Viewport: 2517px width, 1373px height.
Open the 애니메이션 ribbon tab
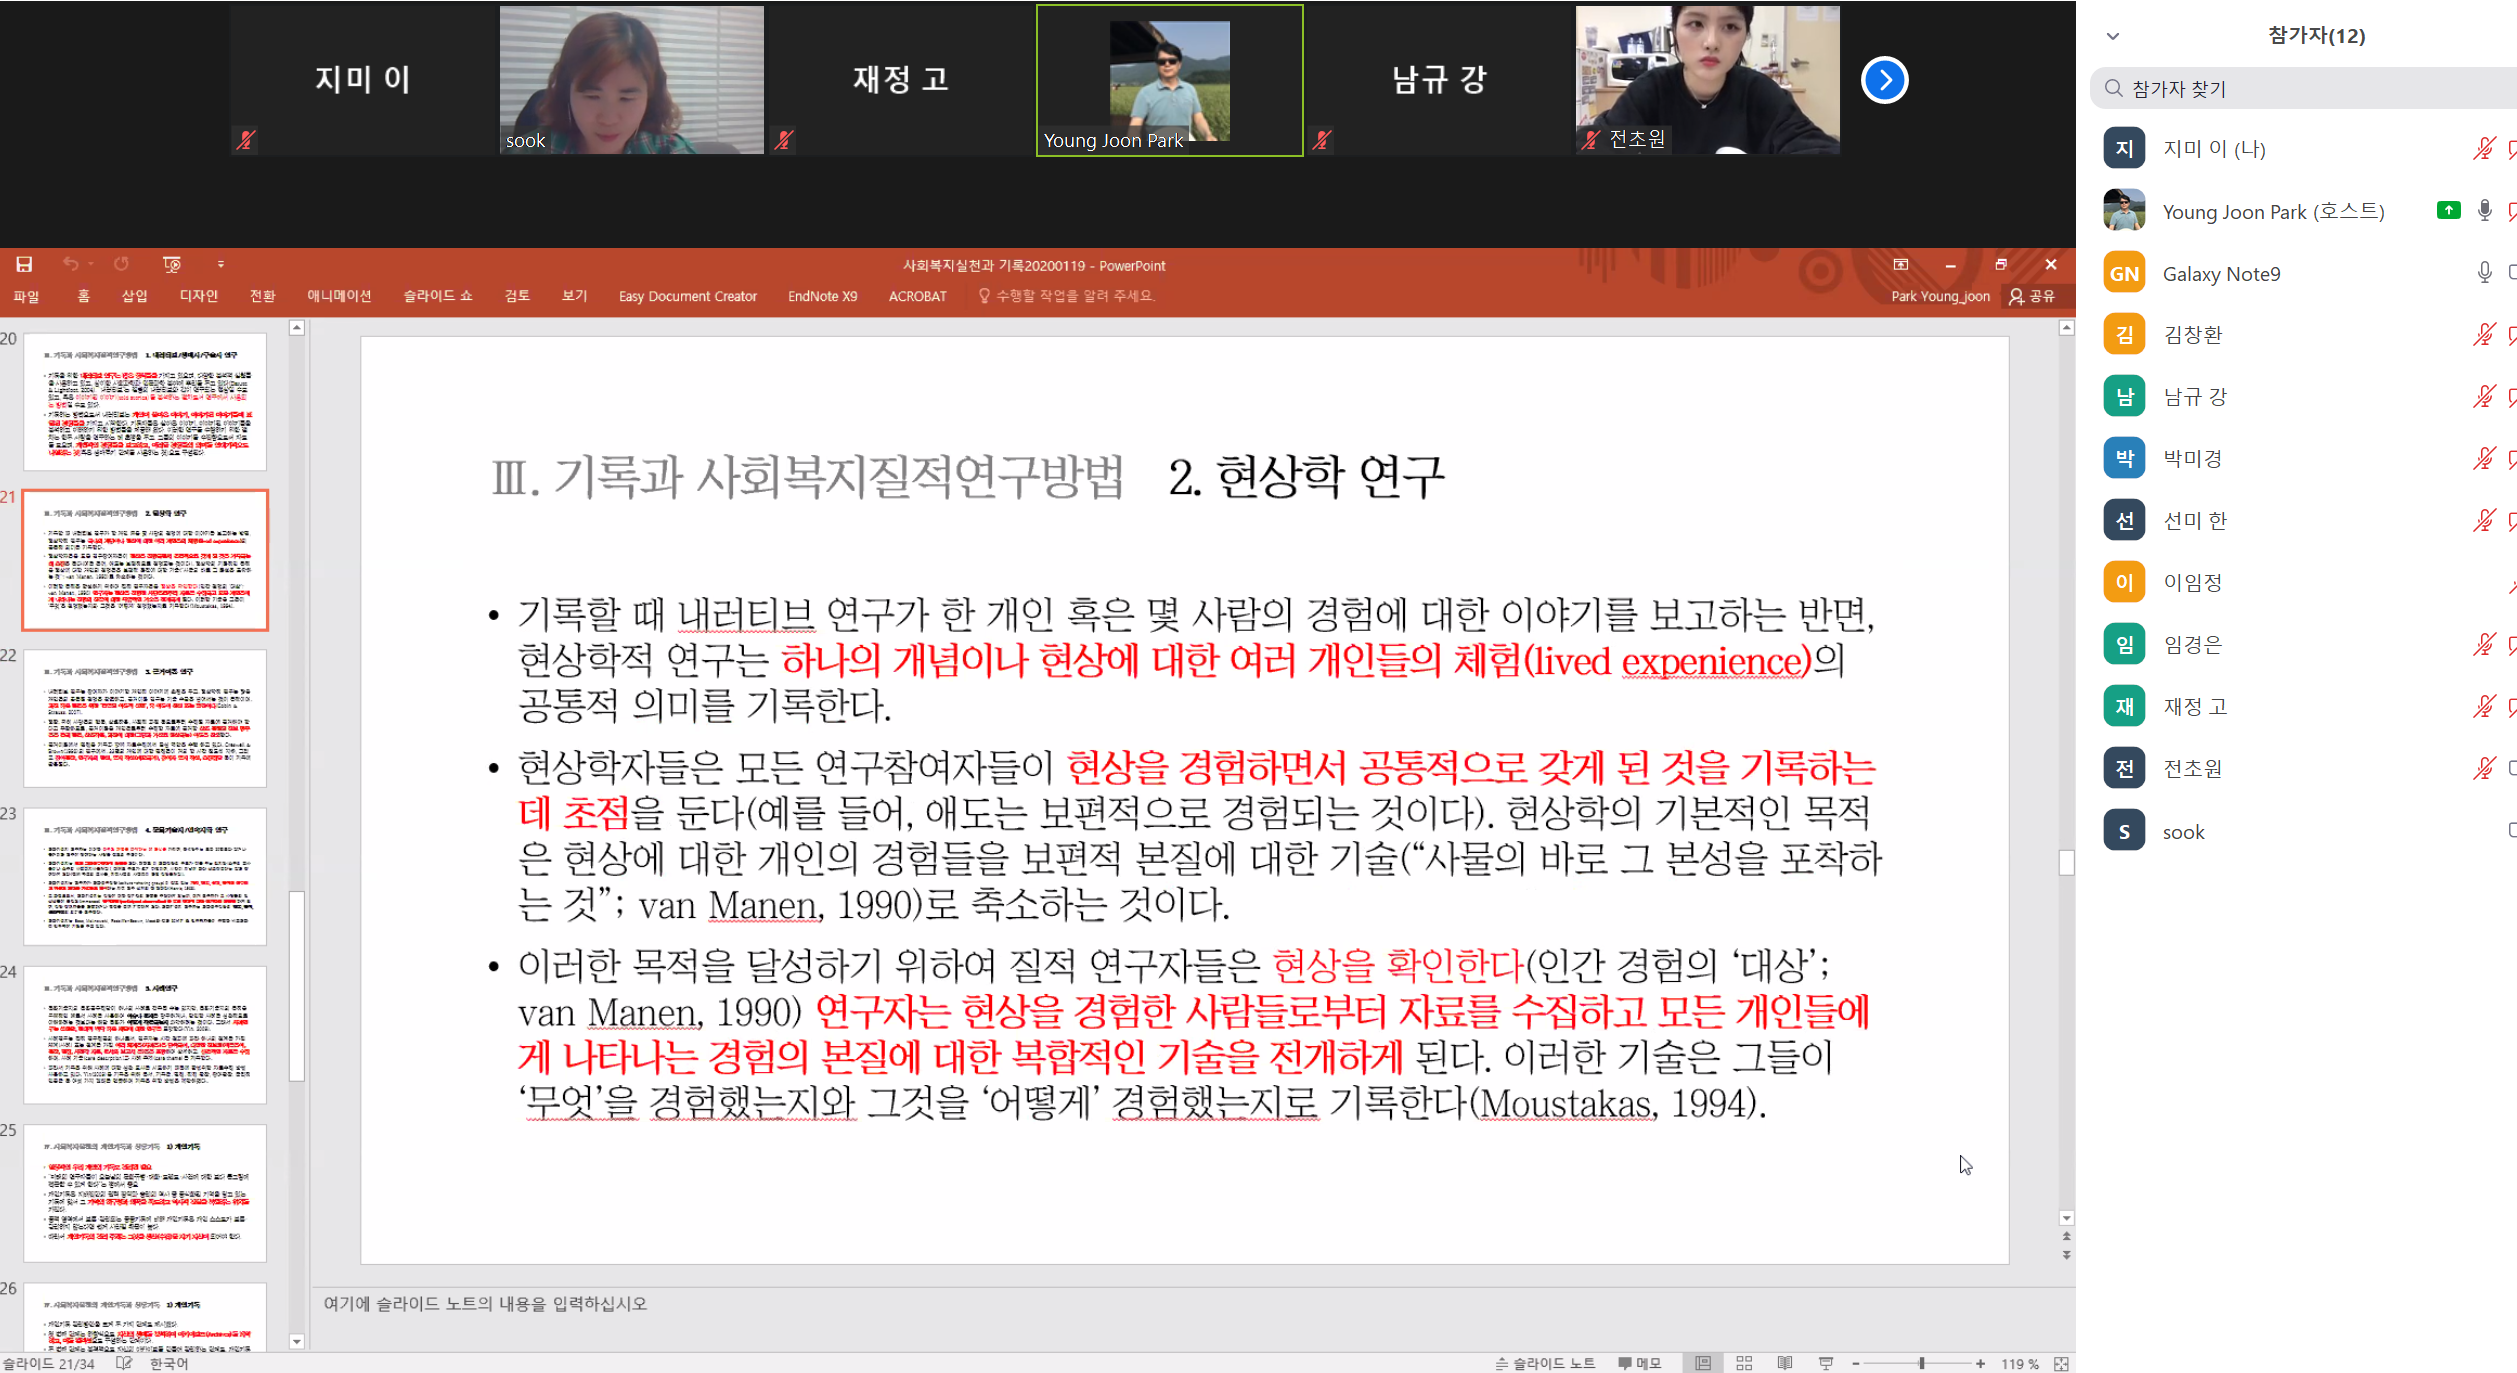(339, 296)
